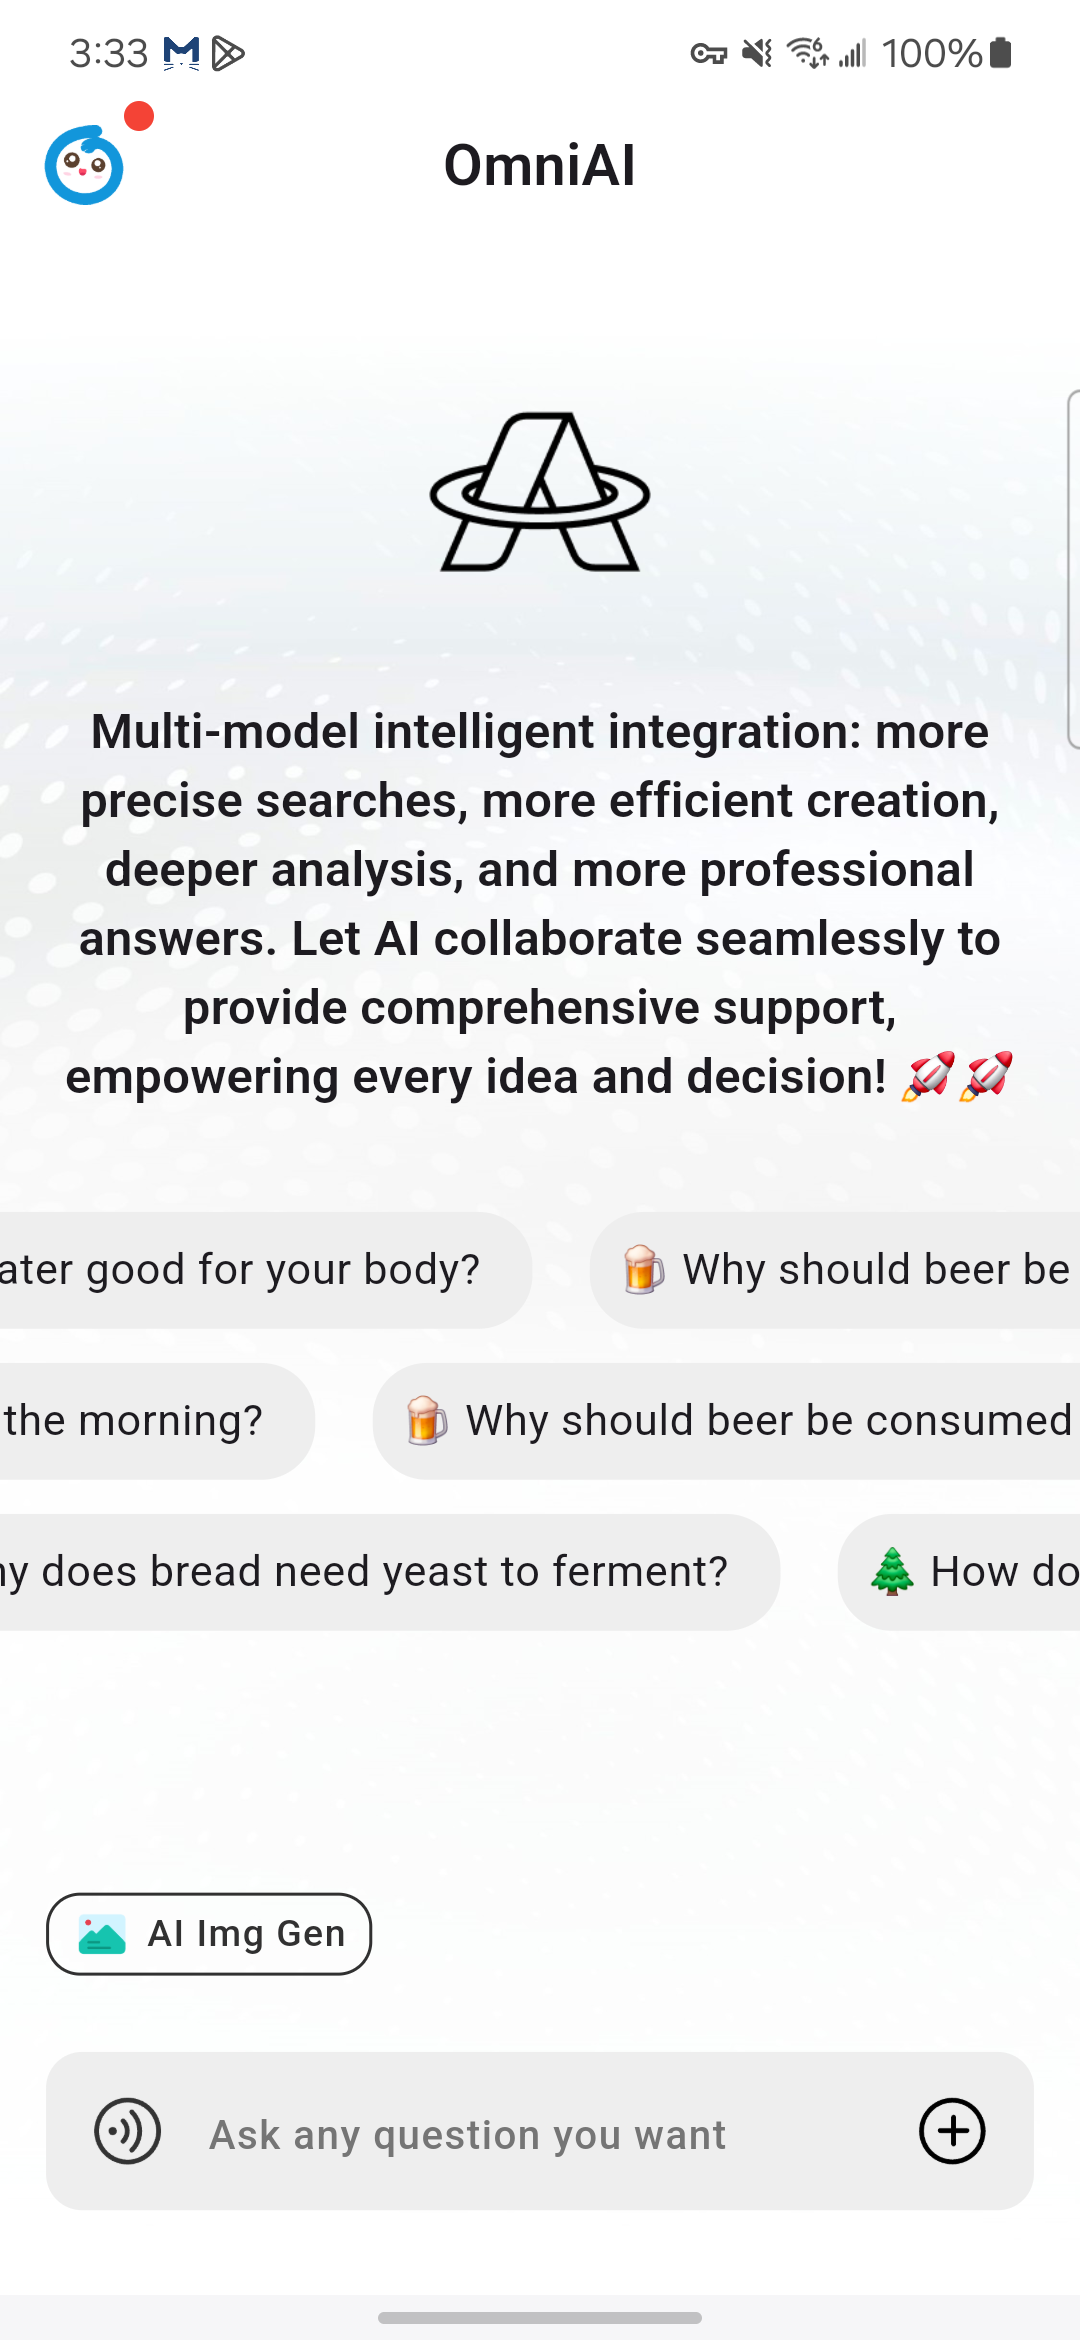Select the 'good for your body?' suggestion
Screen dimensions: 1080x2340
(250, 1270)
